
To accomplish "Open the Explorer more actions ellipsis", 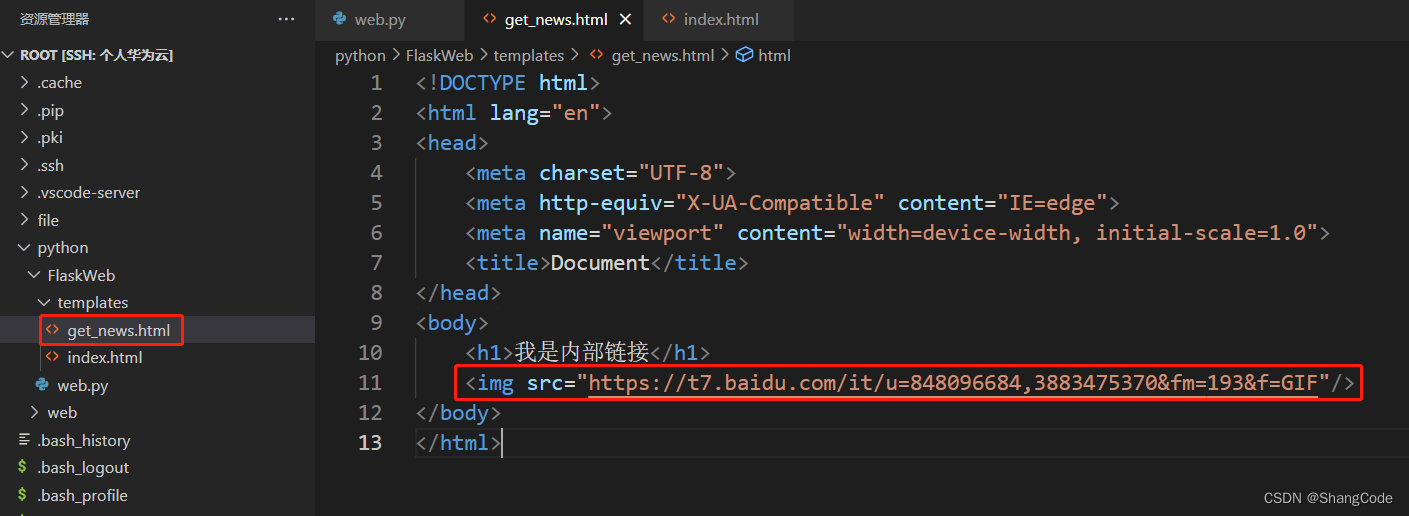I will point(286,19).
